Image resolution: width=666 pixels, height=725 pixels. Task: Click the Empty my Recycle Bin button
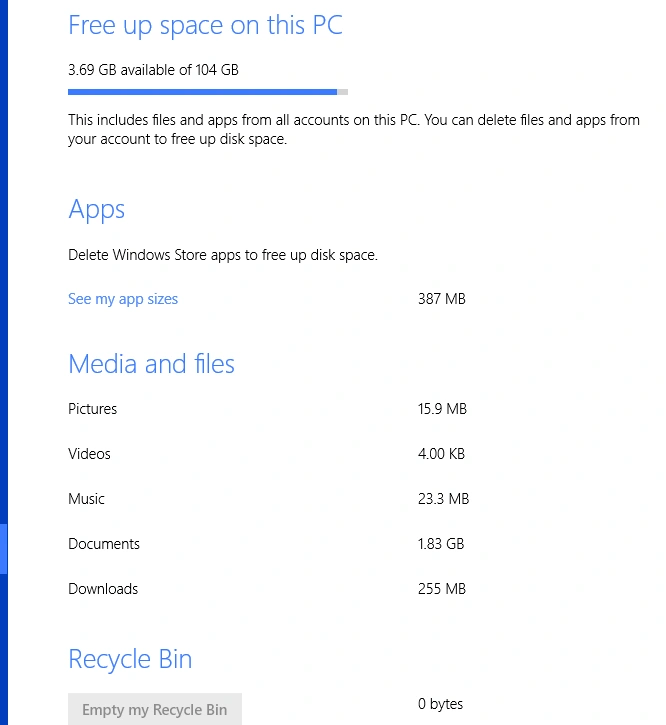click(154, 709)
